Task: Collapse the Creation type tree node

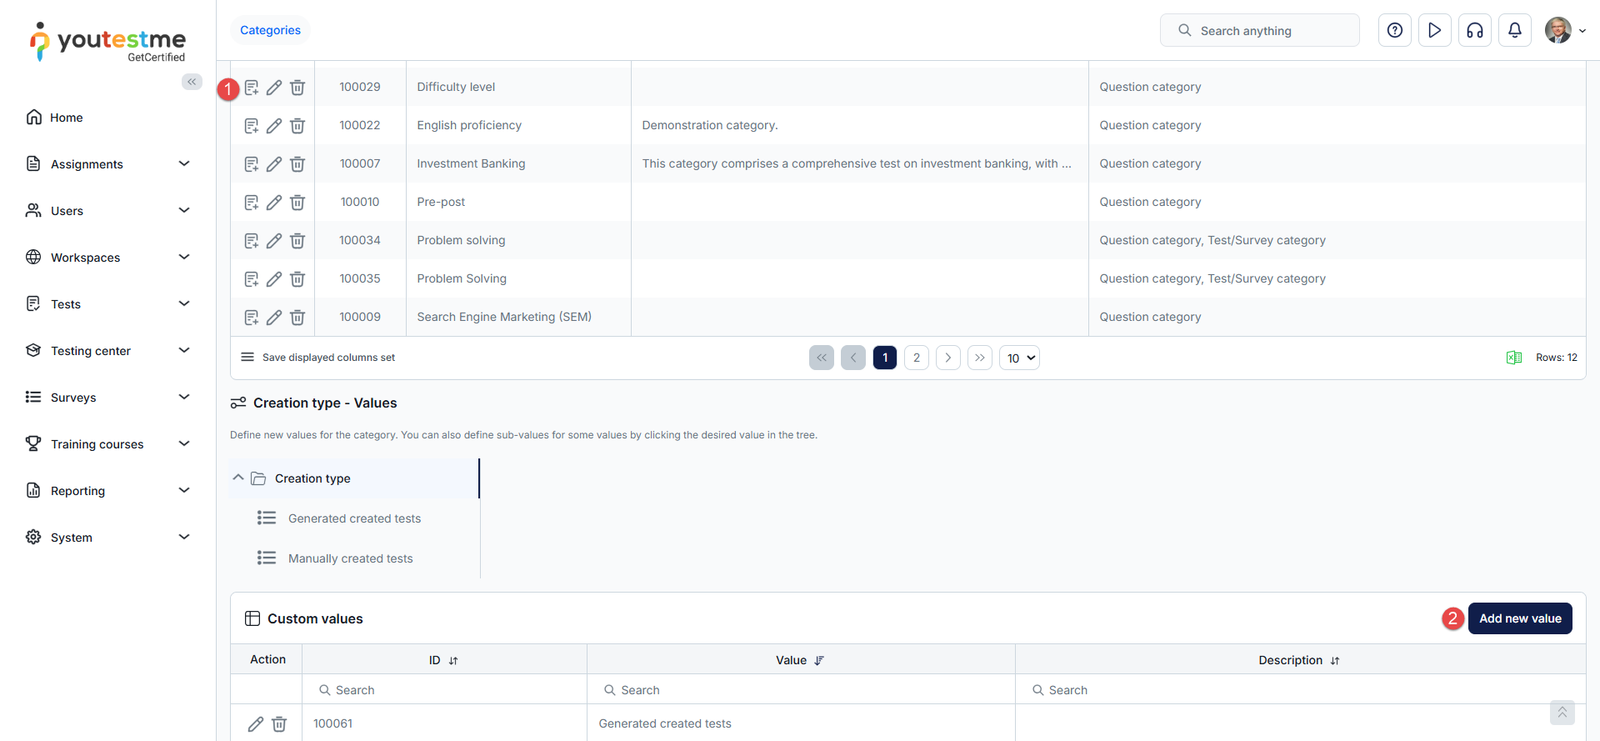Action: [238, 478]
